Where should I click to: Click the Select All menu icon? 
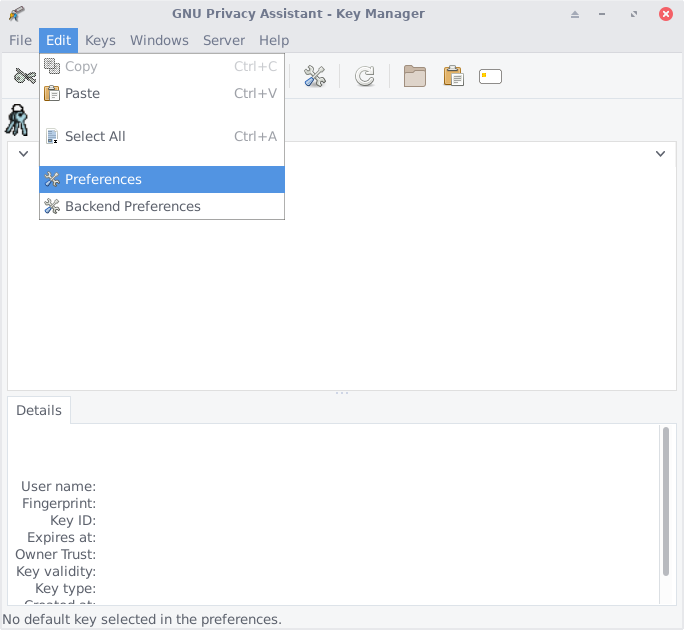point(52,136)
